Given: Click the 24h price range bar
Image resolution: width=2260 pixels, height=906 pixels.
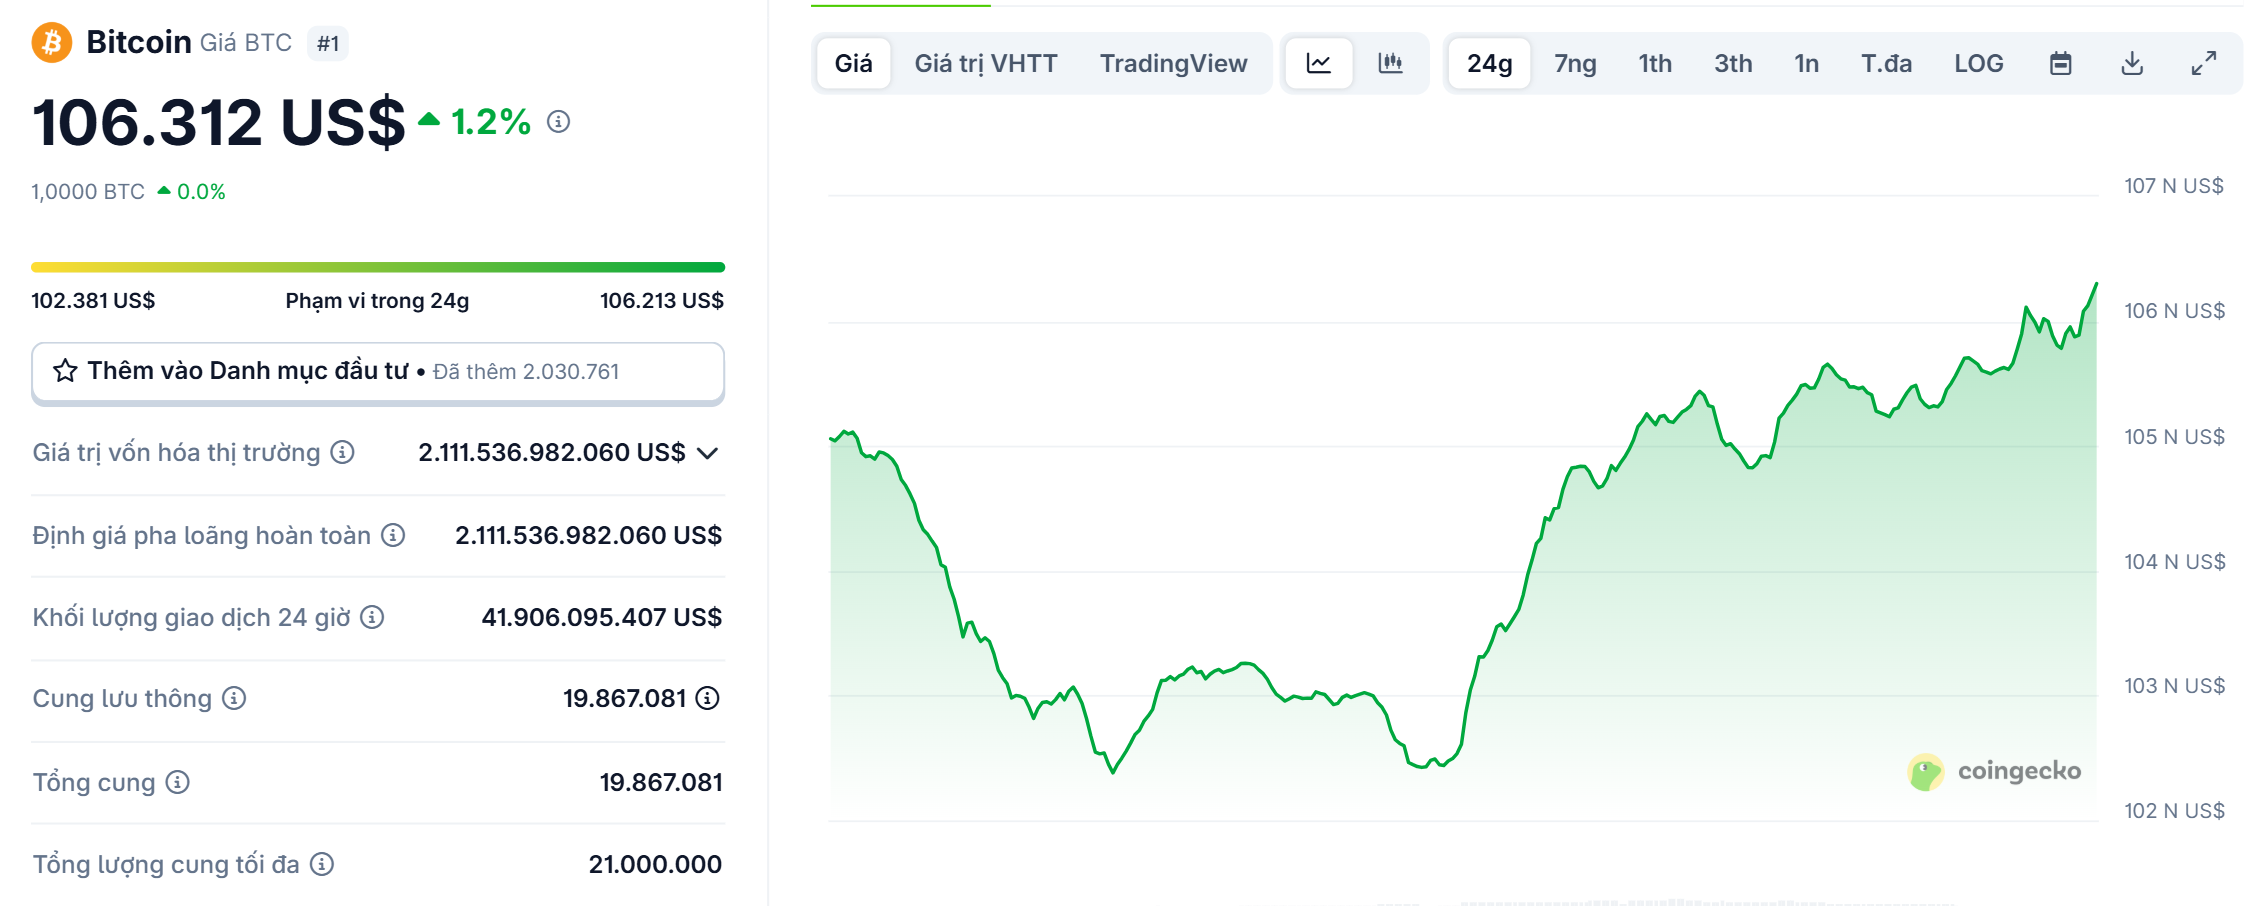Looking at the screenshot, I should coord(378,267).
